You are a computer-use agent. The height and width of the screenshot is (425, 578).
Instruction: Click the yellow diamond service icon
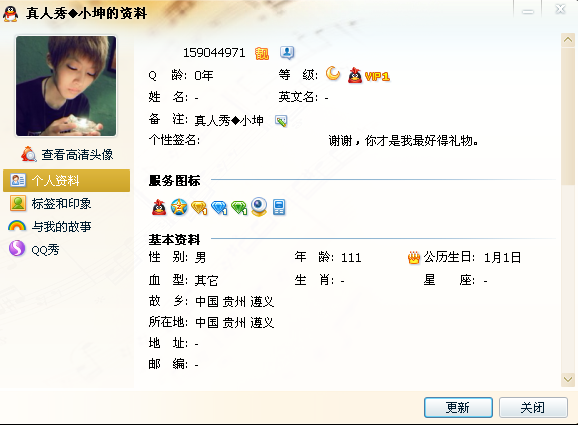[199, 208]
